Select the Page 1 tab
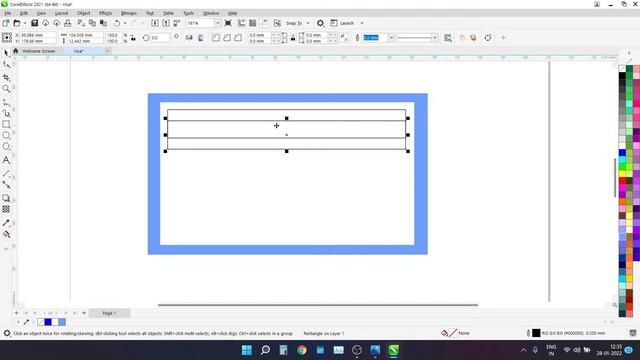The height and width of the screenshot is (360, 640). click(x=109, y=313)
